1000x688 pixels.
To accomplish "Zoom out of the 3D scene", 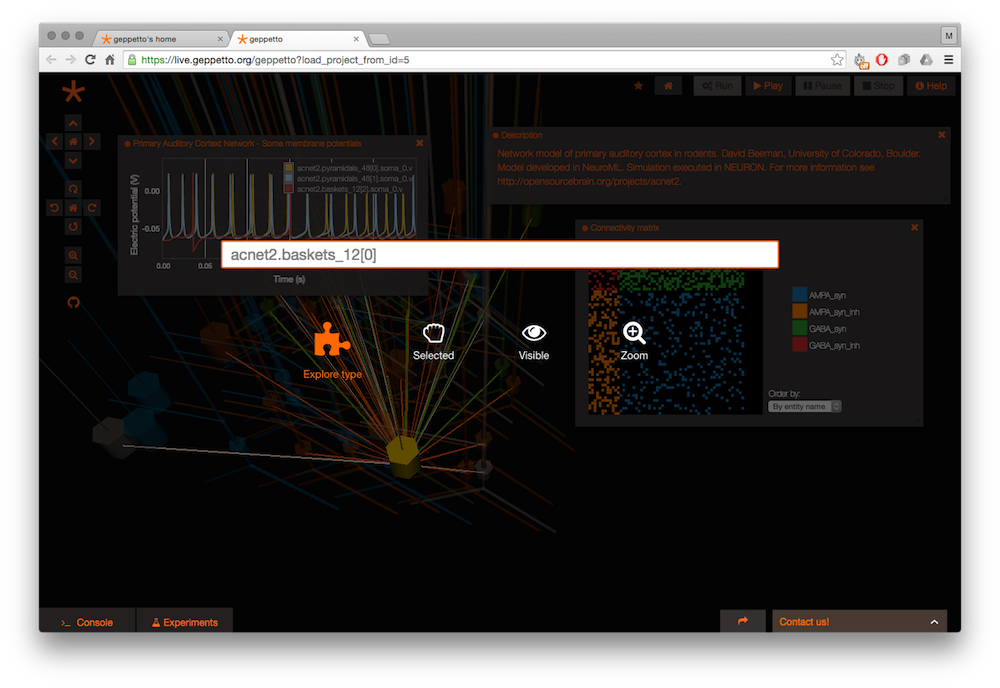I will [73, 275].
